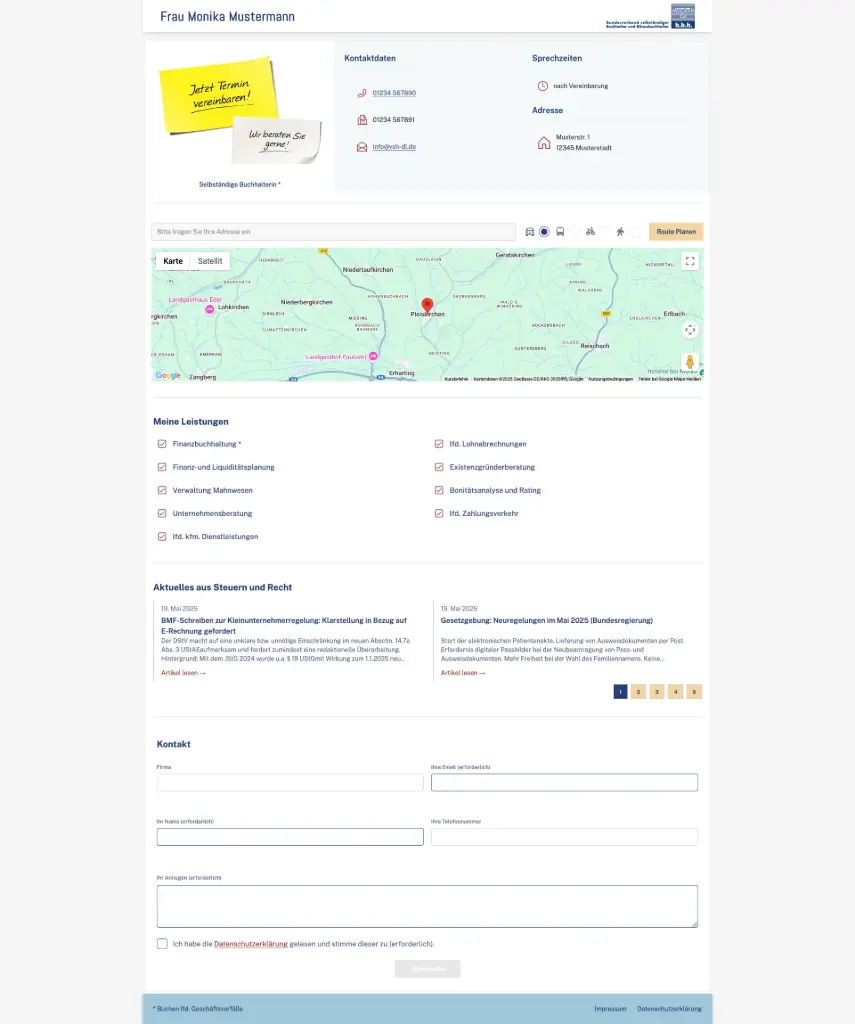Viewport: 855px width, 1024px height.
Task: Click the phone icon beside 01234 587890
Action: pos(361,94)
